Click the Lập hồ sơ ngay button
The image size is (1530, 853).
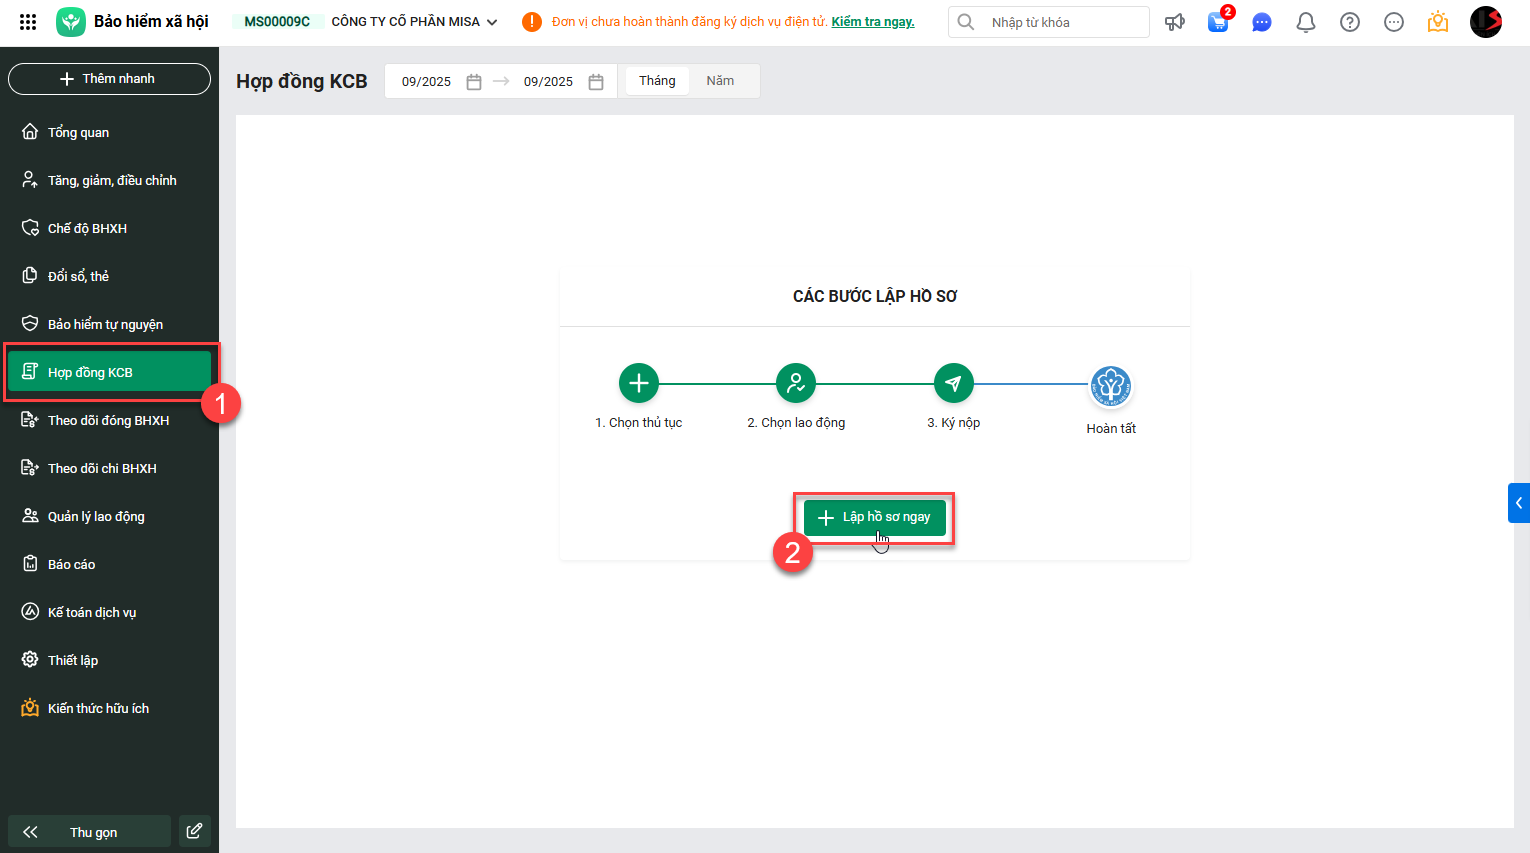[x=875, y=517]
